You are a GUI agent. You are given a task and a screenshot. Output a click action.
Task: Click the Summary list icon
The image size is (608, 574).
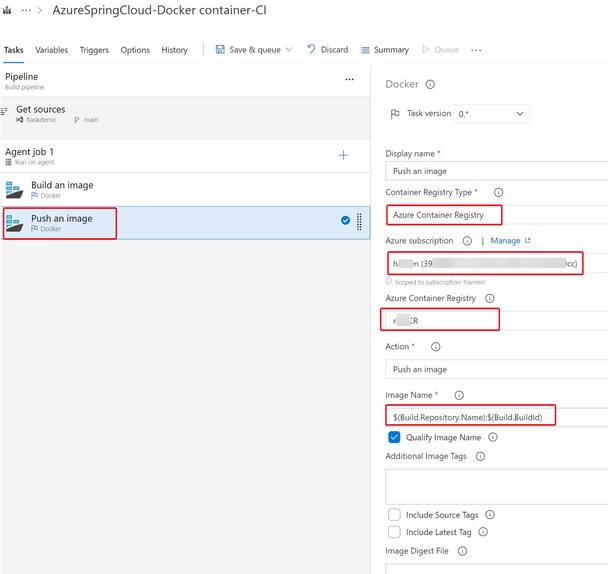pyautogui.click(x=364, y=50)
